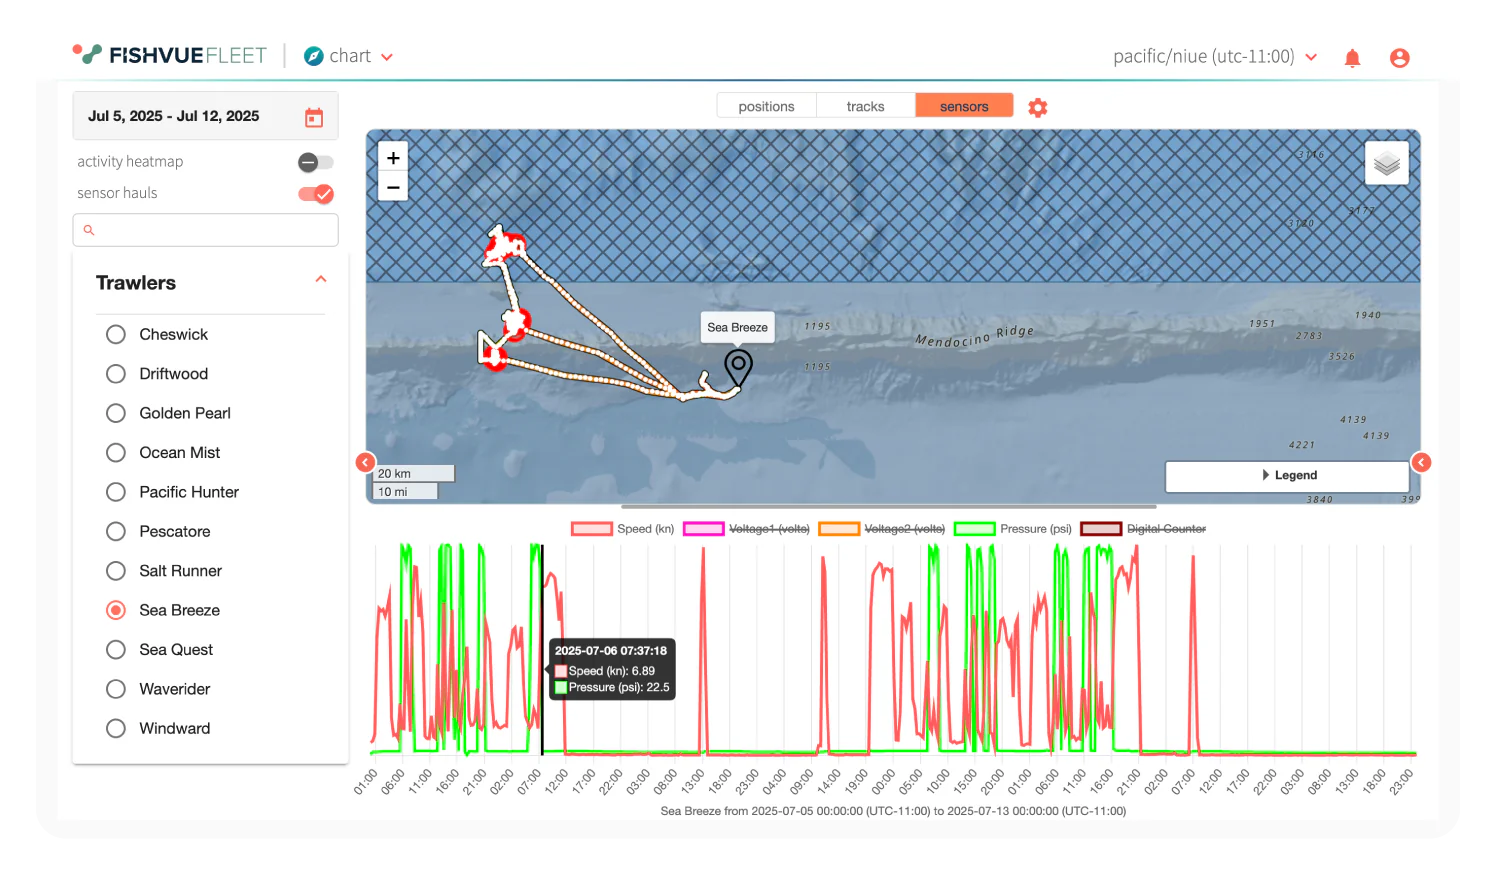The height and width of the screenshot is (883, 1496).
Task: Collapse the left sidebar arrow button
Action: click(x=365, y=462)
